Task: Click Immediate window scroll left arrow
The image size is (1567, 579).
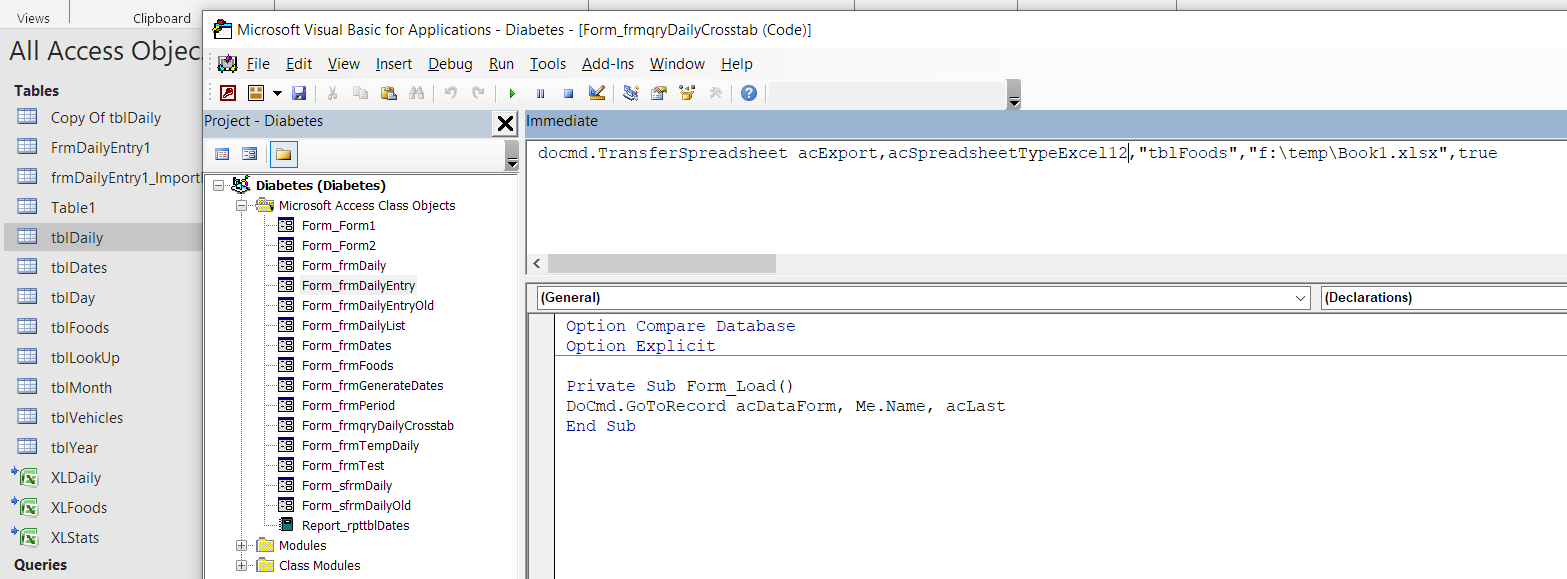Action: point(536,263)
